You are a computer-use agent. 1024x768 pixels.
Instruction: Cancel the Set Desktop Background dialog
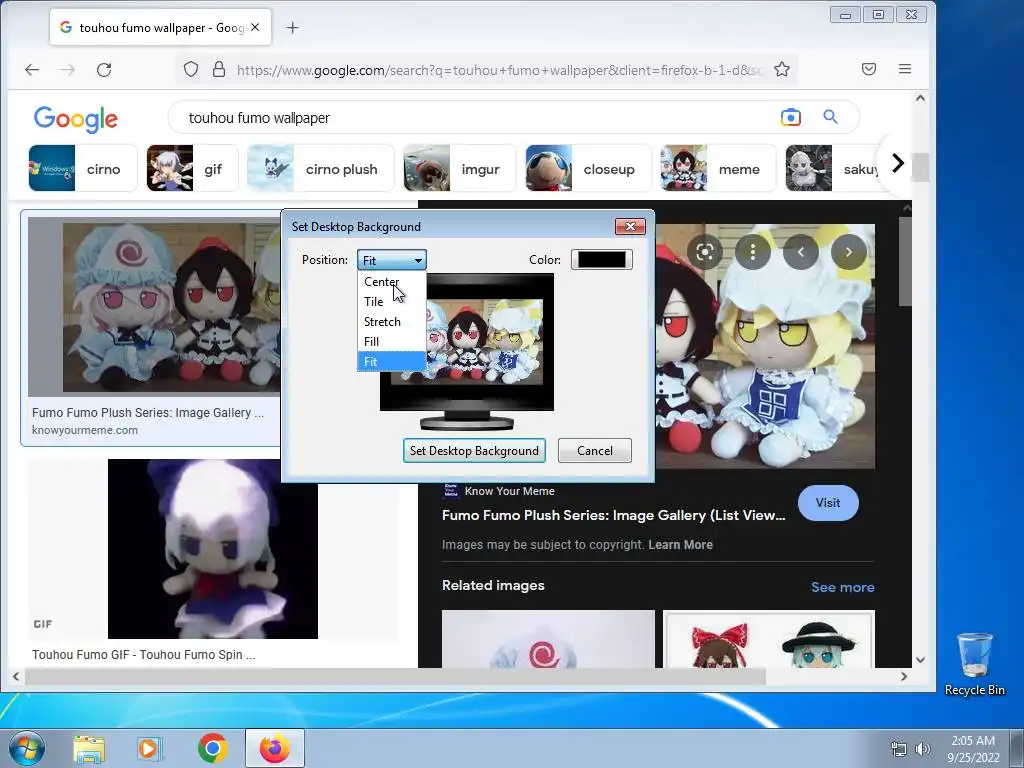[x=594, y=451]
